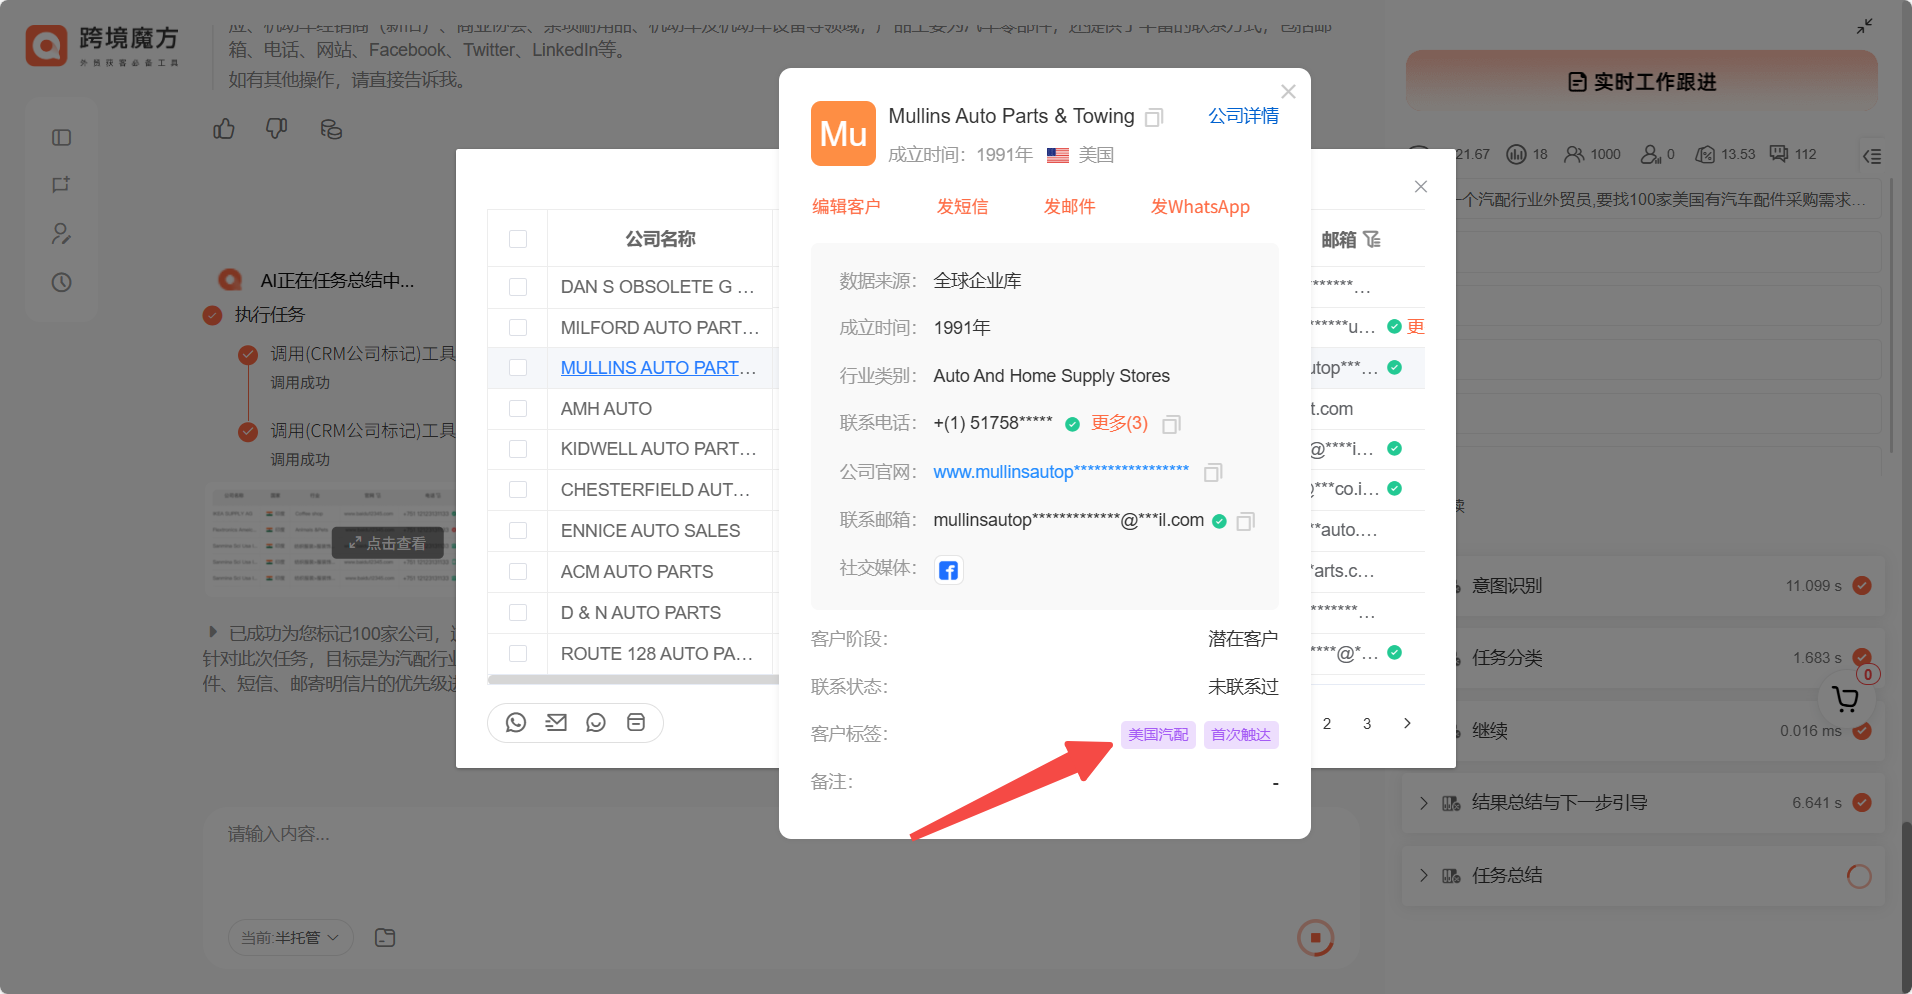The image size is (1912, 994).
Task: Expand the 结果总结与下一步引导 section
Action: click(1424, 803)
